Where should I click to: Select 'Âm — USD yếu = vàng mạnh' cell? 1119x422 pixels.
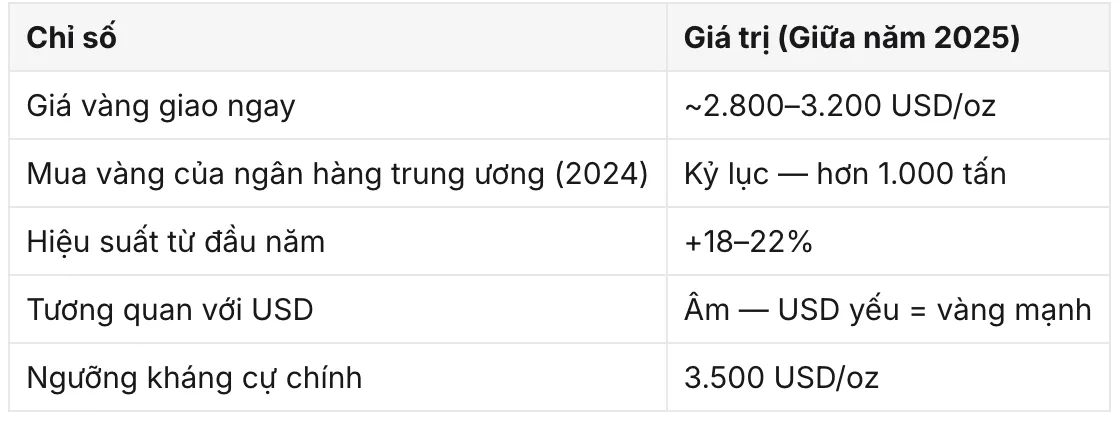point(888,309)
